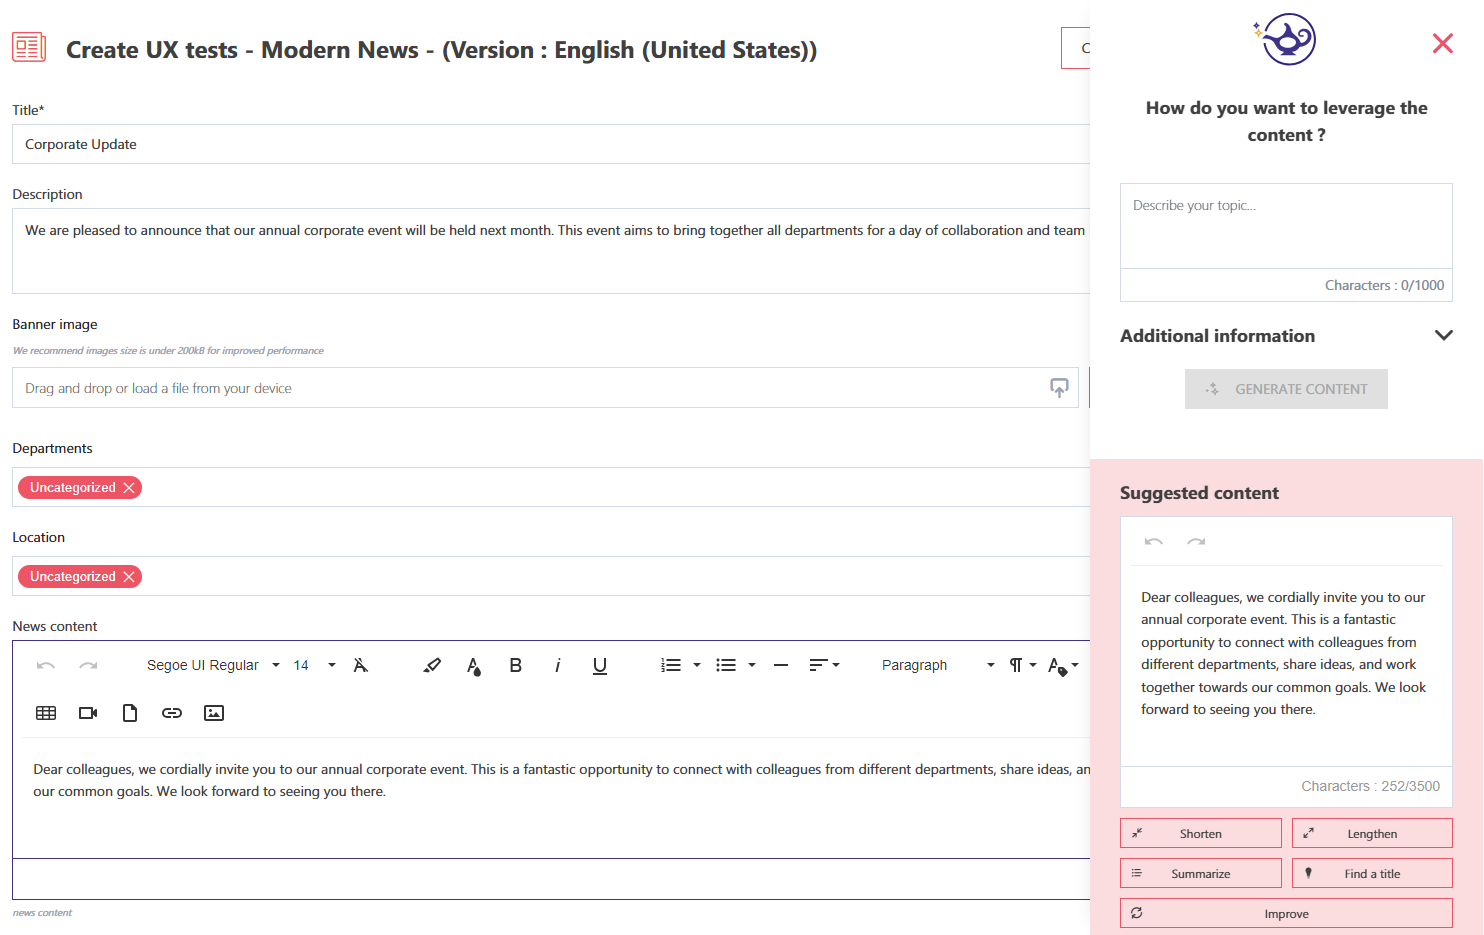
Task: Redo edit in news content editor
Action: click(x=88, y=665)
